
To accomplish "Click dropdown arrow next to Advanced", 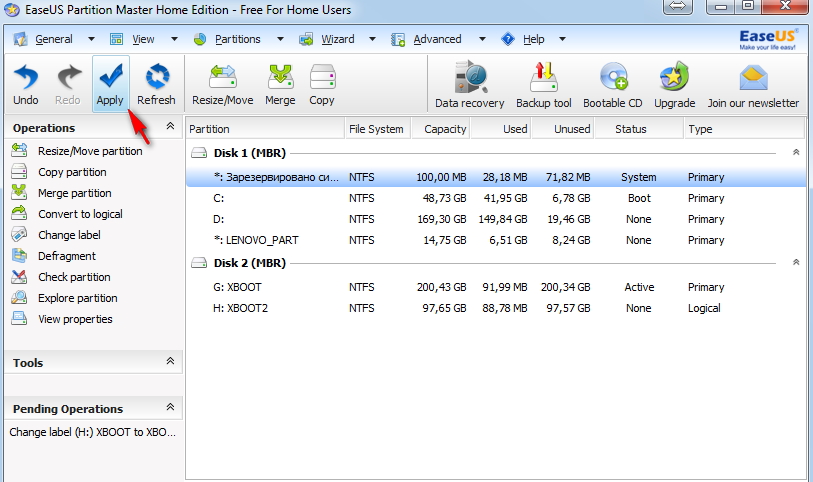I will click(x=482, y=39).
